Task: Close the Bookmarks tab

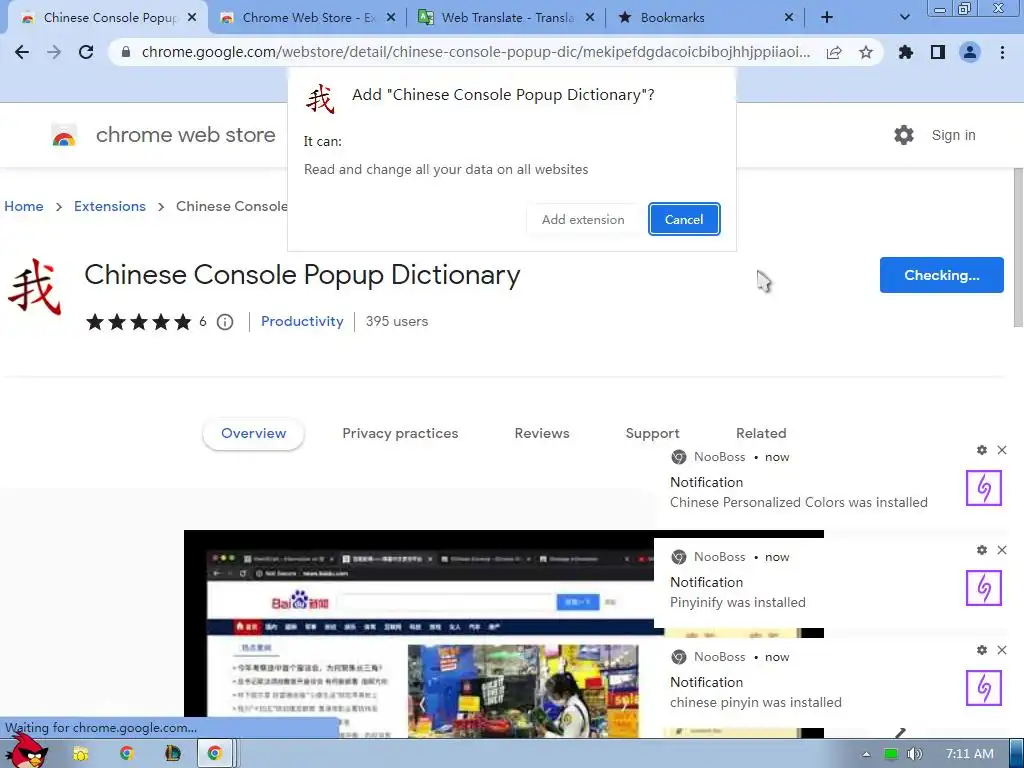Action: pos(789,18)
